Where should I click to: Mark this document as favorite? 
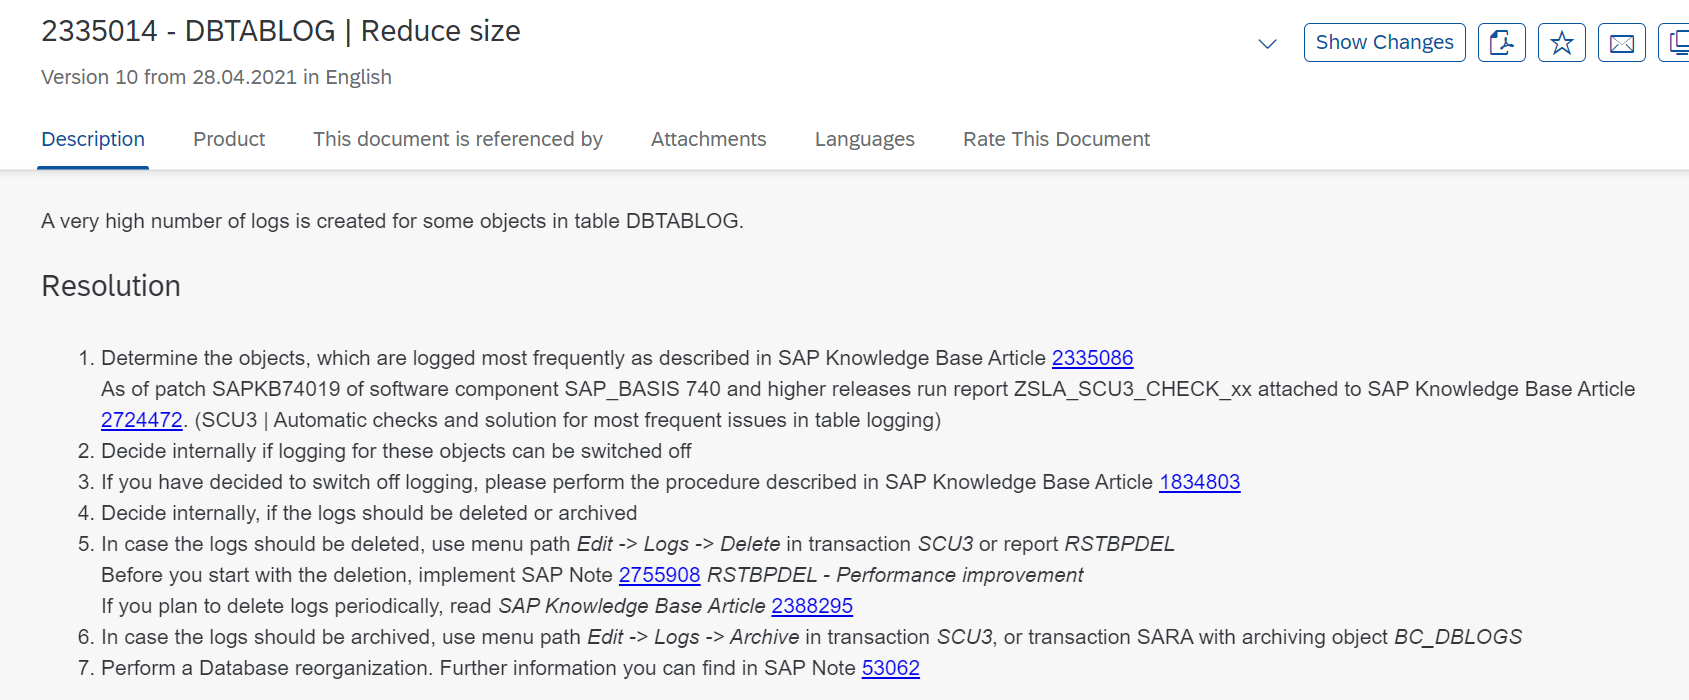click(x=1561, y=42)
